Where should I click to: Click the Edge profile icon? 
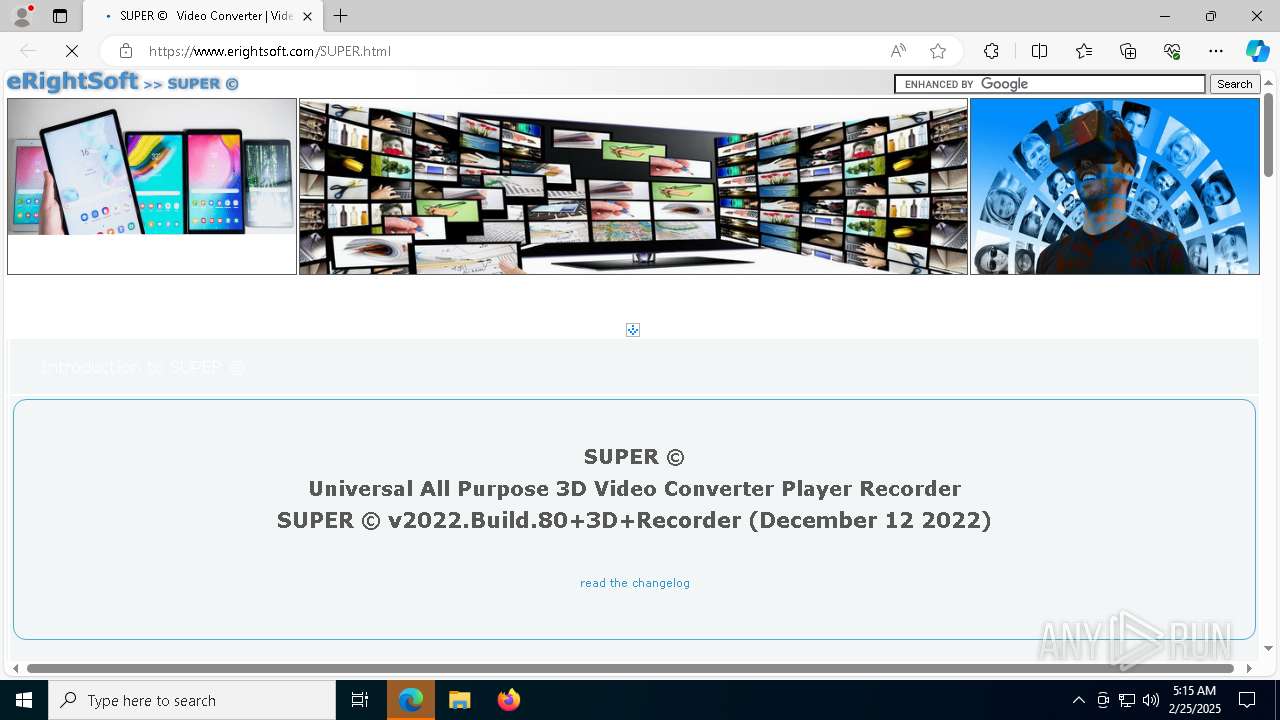[x=22, y=16]
